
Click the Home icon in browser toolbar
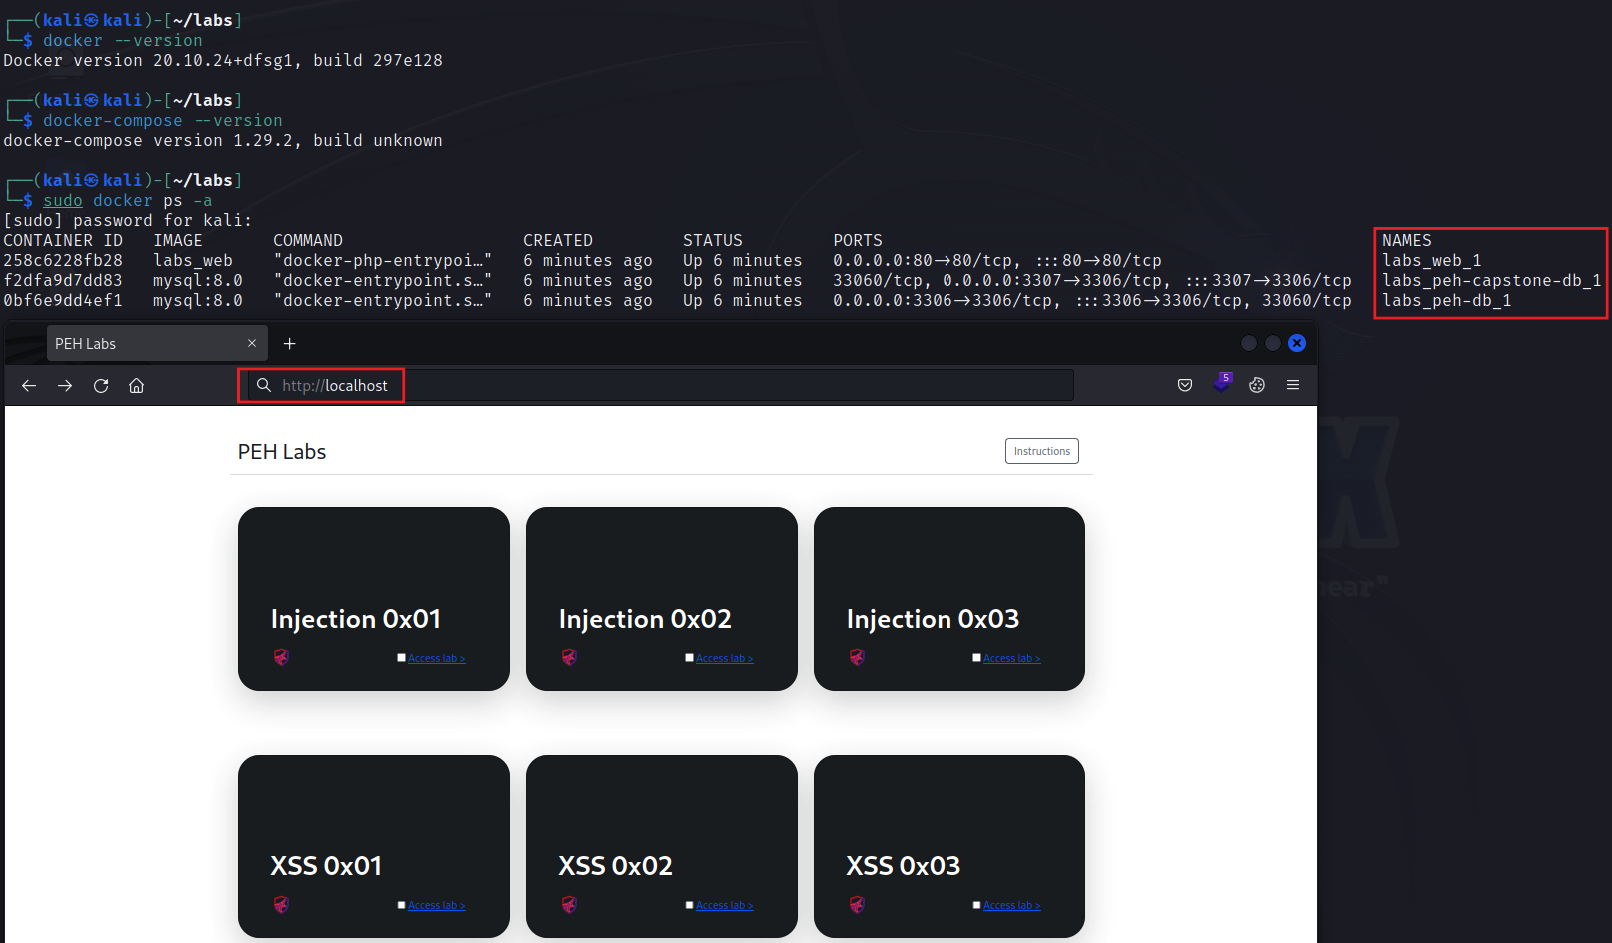point(136,384)
